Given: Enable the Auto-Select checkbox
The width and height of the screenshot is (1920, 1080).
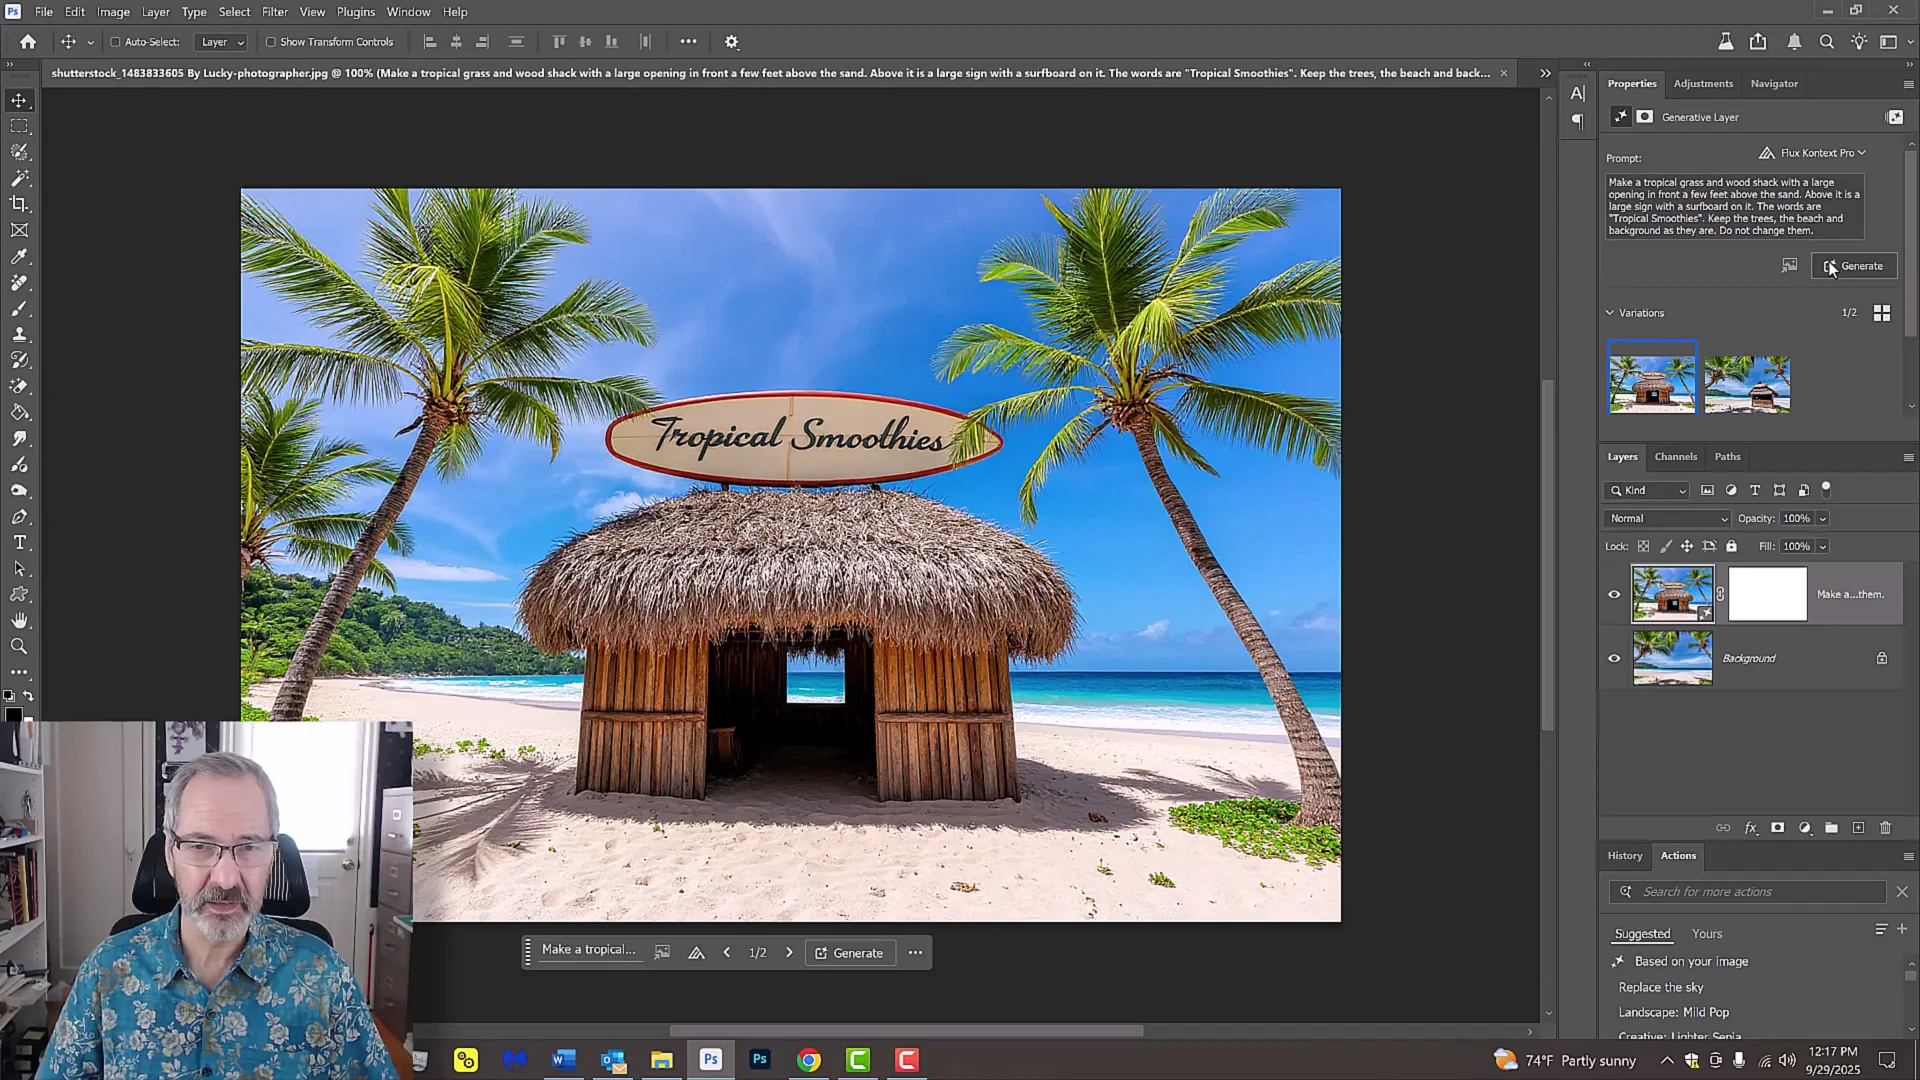Looking at the screenshot, I should point(113,42).
